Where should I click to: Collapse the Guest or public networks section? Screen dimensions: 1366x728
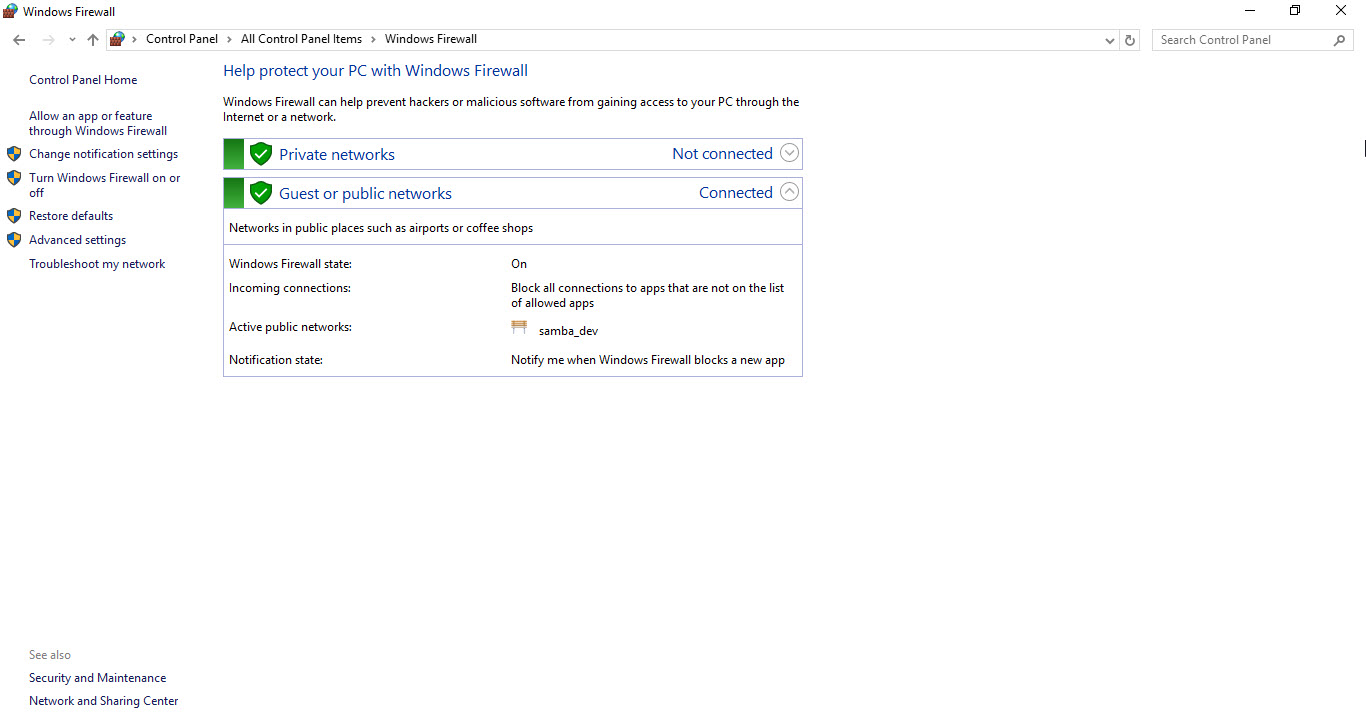click(789, 191)
